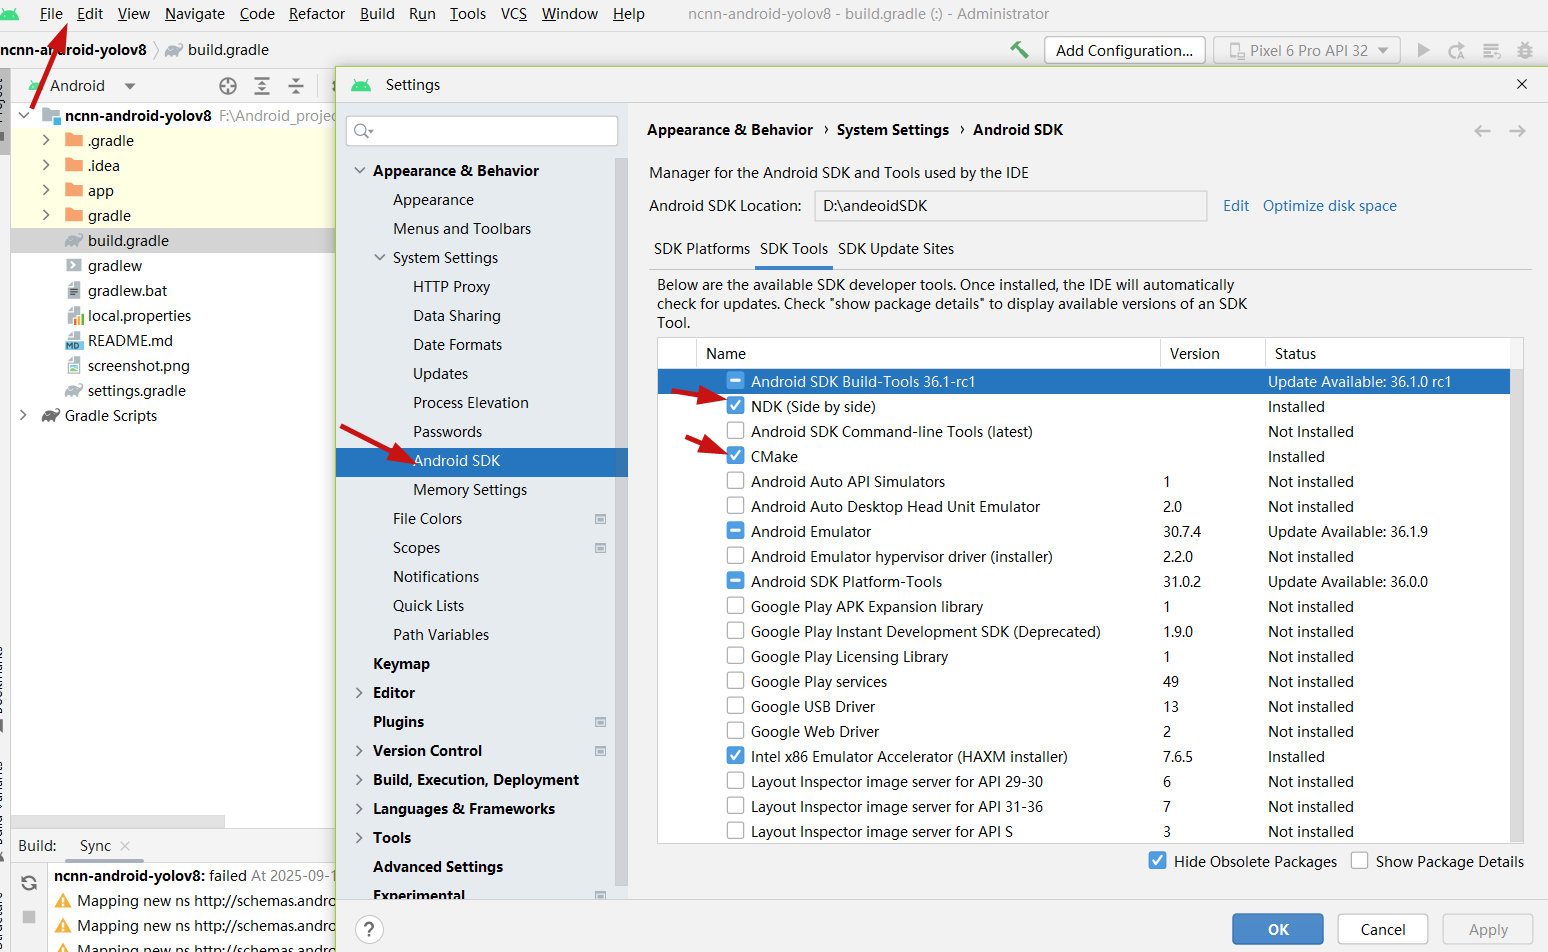Expand the Editor settings section
This screenshot has height=952, width=1548.
[x=359, y=693]
